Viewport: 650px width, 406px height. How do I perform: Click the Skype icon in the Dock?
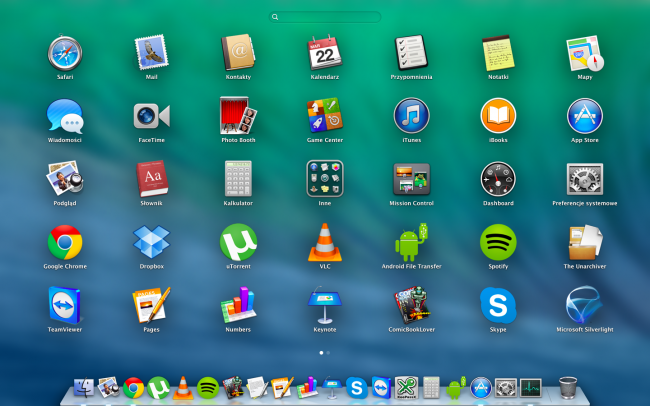[357, 388]
